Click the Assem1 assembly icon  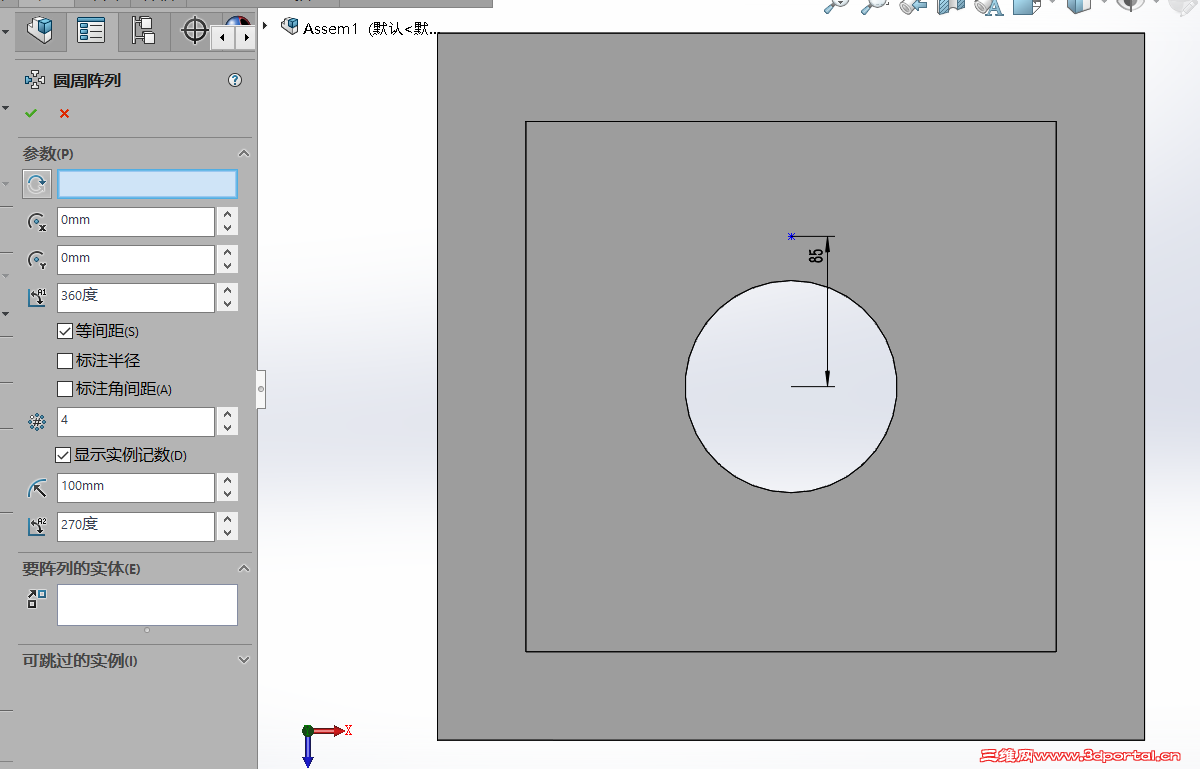[x=290, y=27]
